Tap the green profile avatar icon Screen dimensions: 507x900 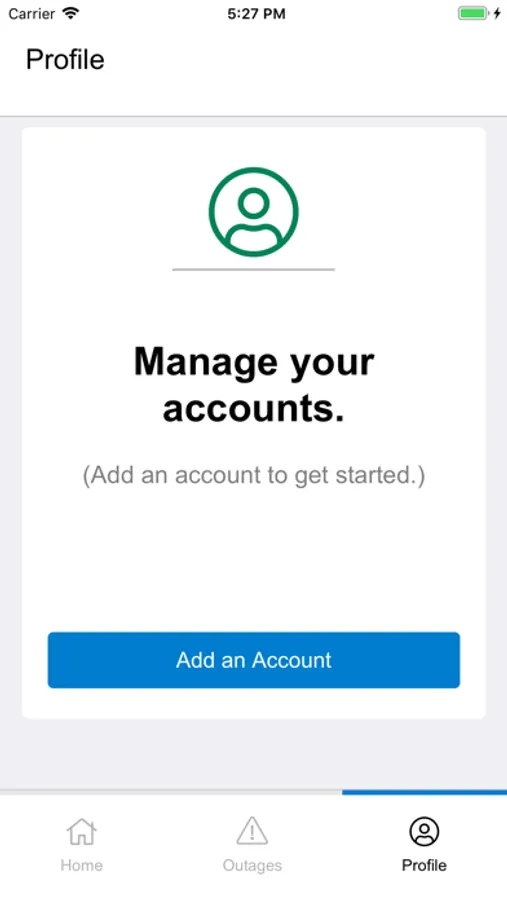(253, 212)
